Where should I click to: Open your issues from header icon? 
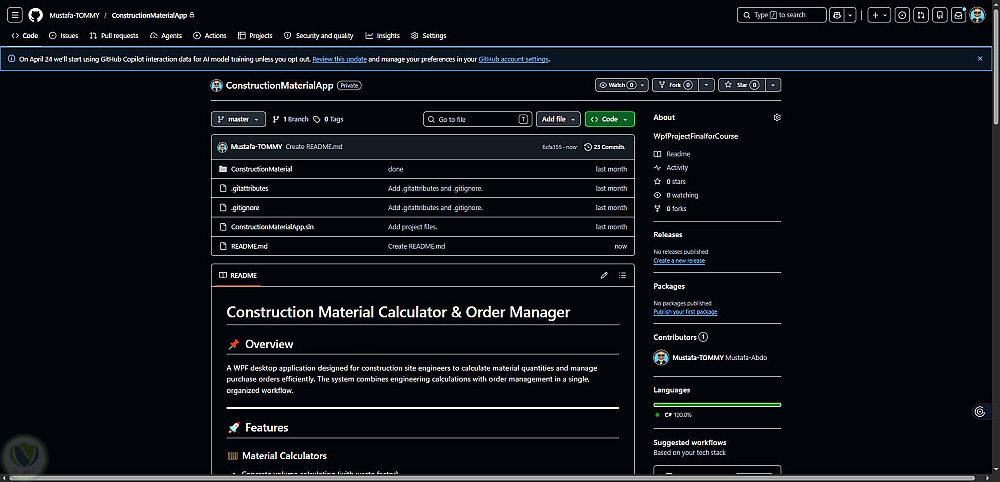[x=902, y=15]
